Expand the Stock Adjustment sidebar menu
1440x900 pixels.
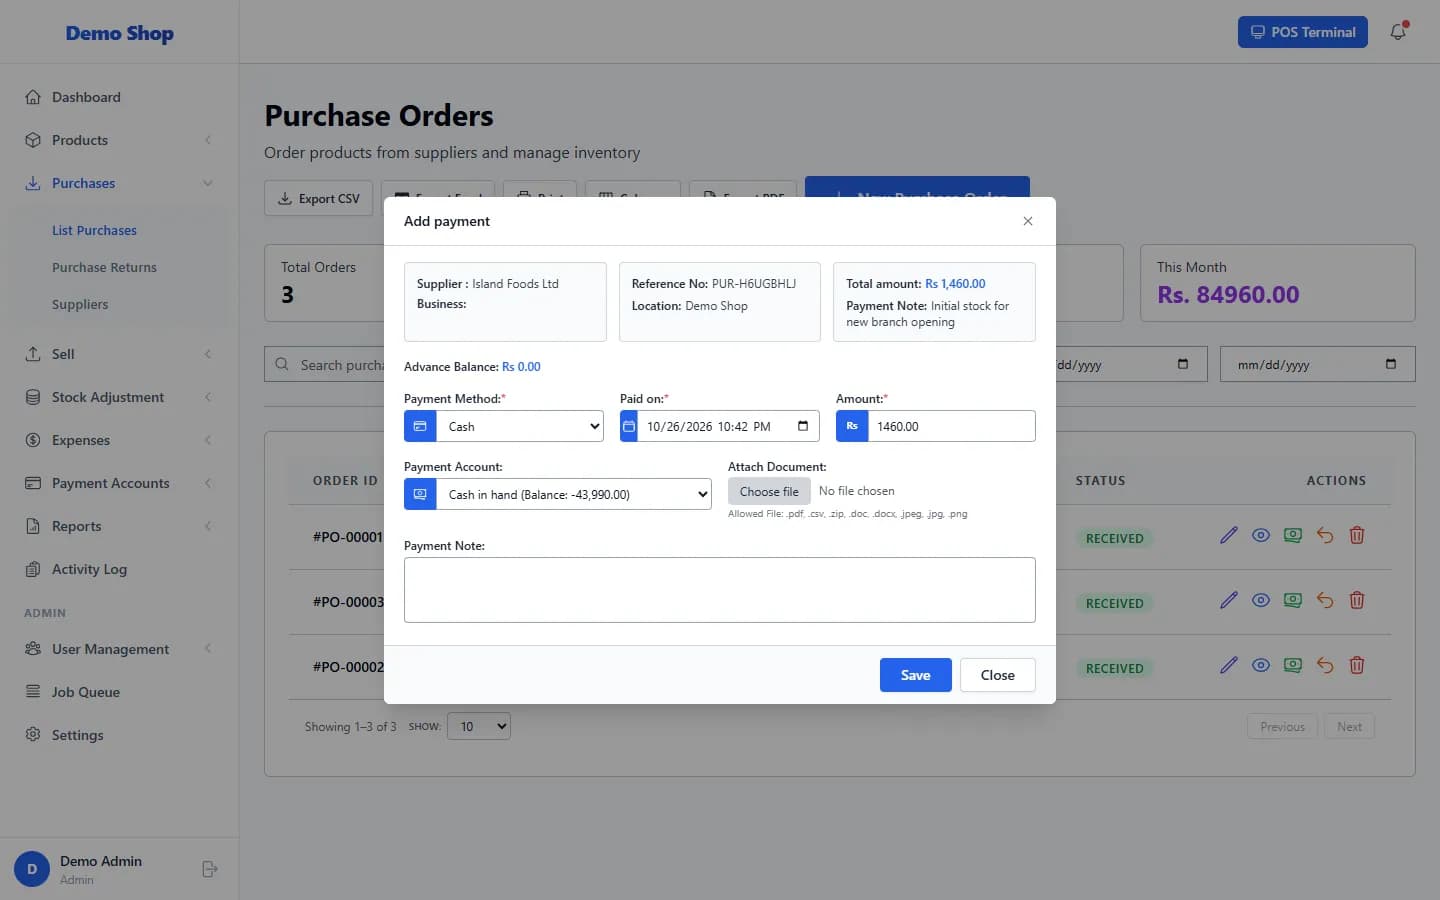click(120, 397)
